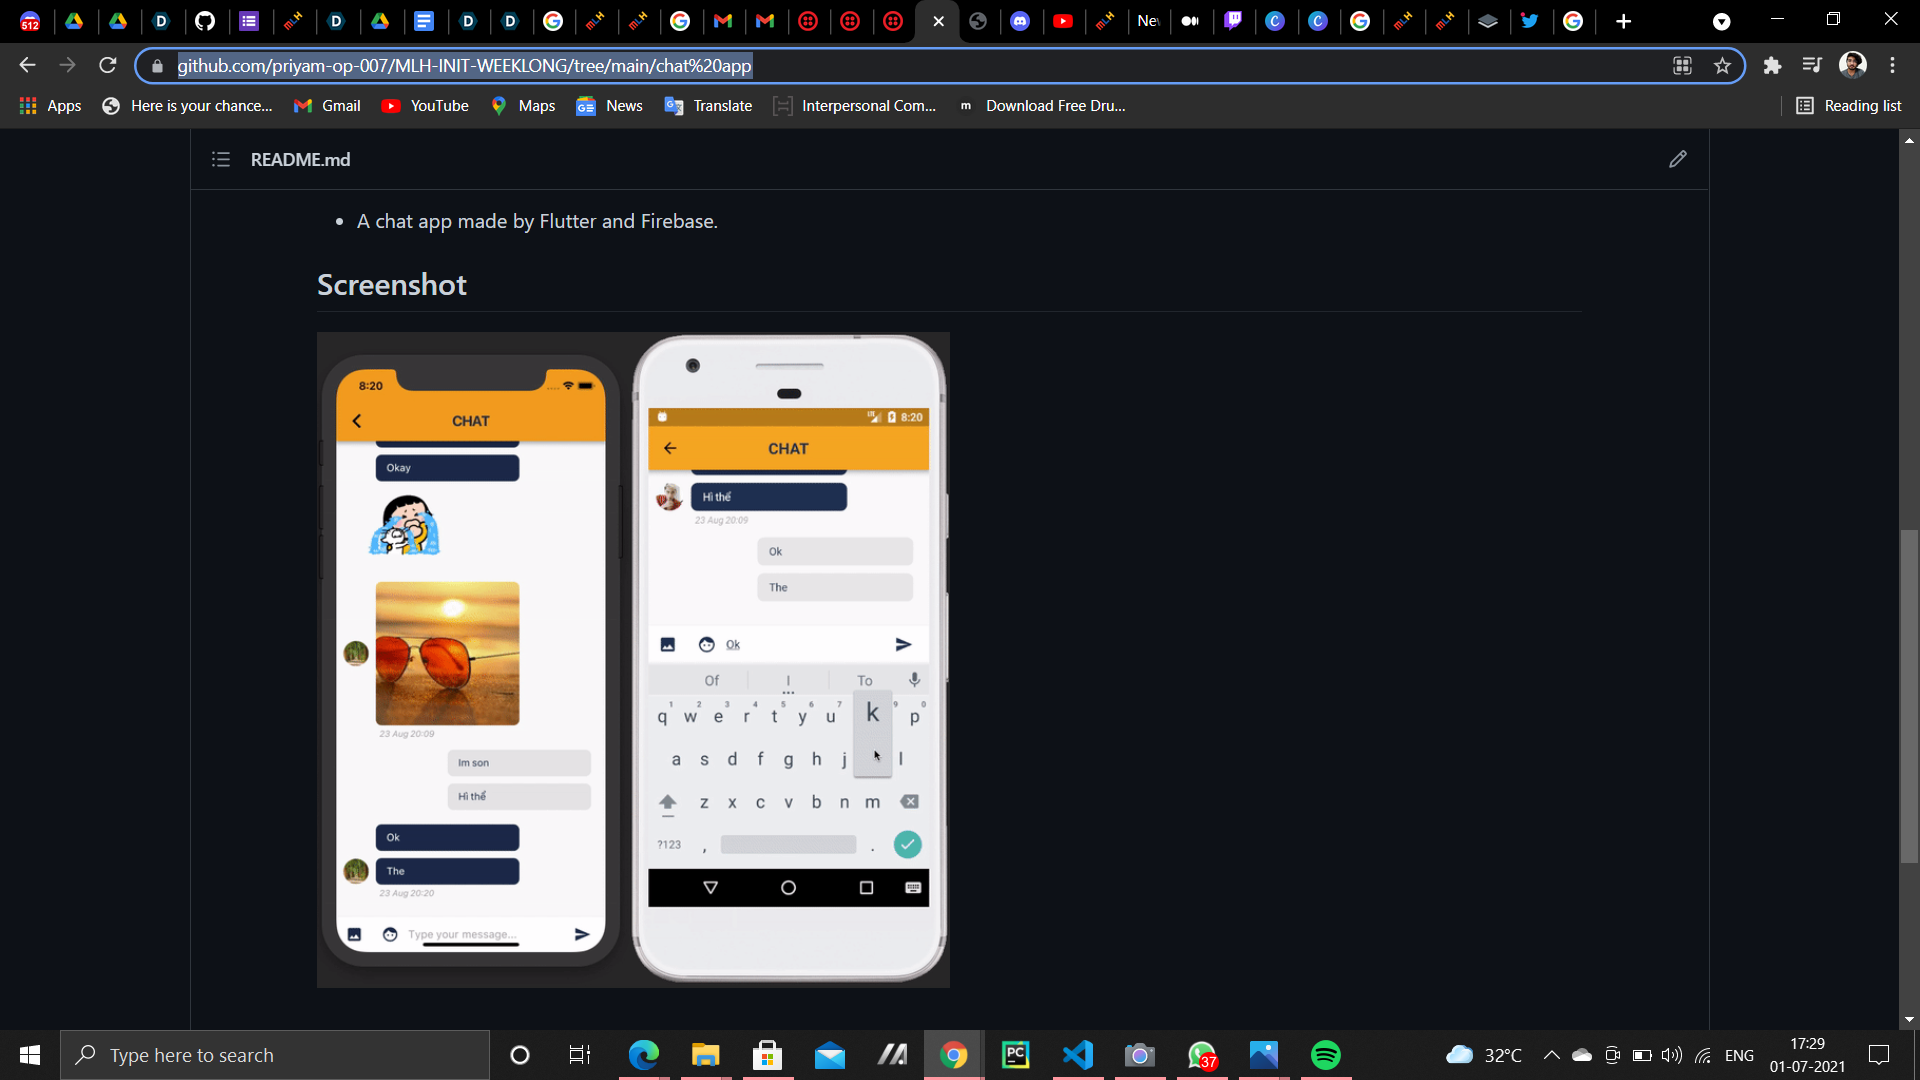1920x1080 pixels.
Task: Show hidden system tray icons chevron
Action: [1551, 1055]
